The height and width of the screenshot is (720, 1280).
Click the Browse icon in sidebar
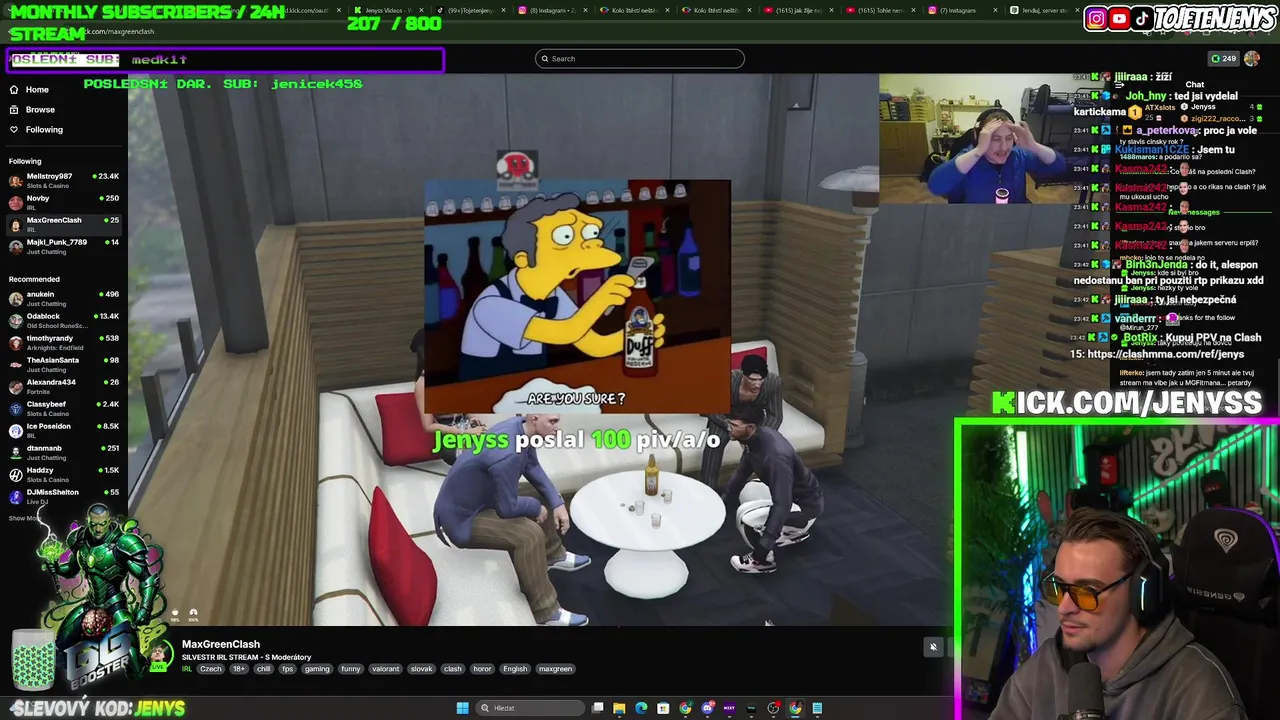14,110
